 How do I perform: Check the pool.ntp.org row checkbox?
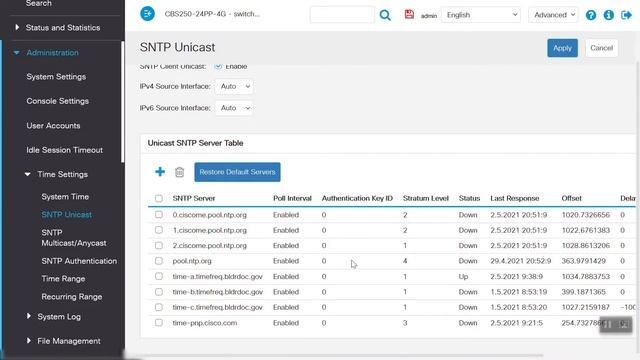pos(159,261)
